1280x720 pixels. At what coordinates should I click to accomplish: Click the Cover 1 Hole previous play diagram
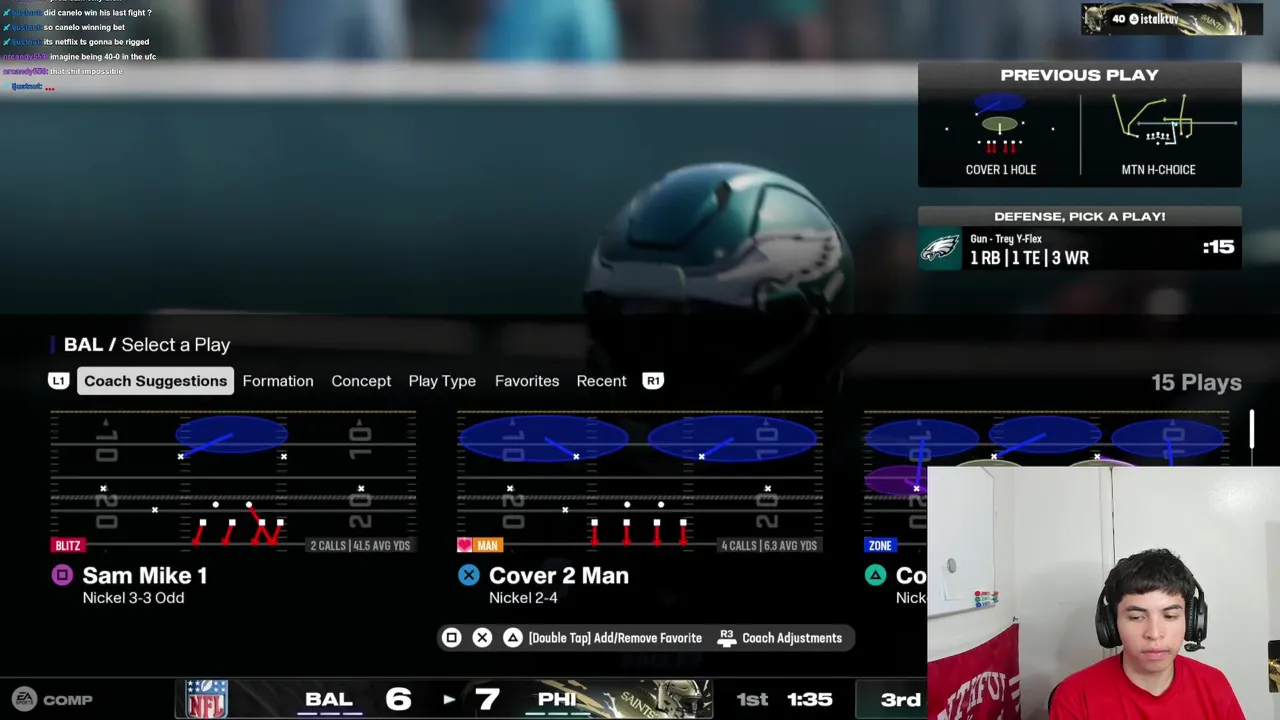pyautogui.click(x=999, y=124)
